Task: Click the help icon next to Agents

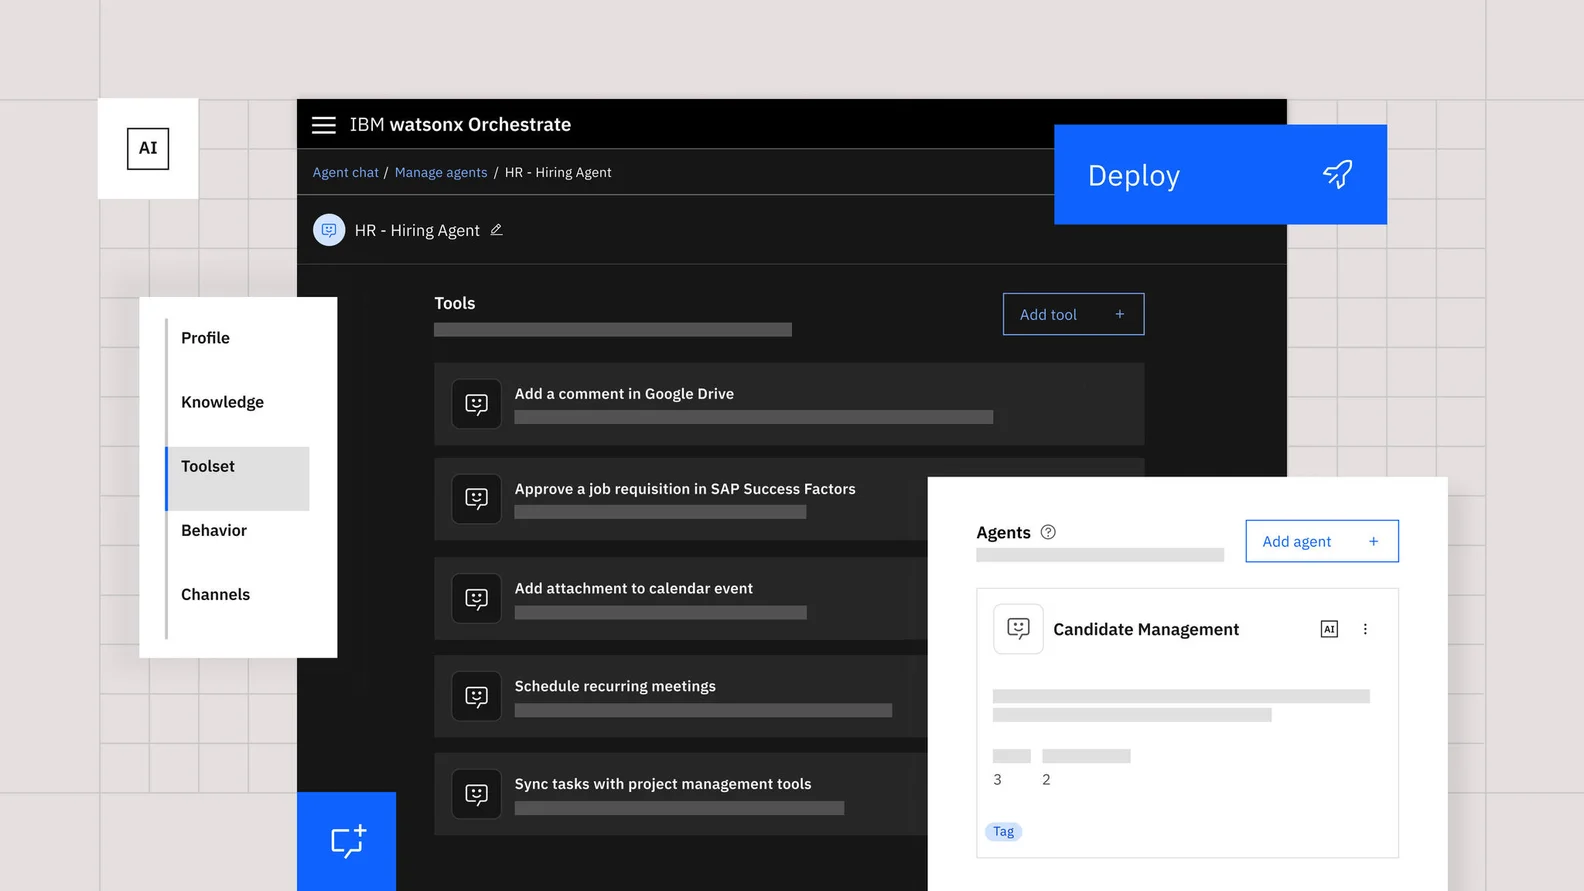Action: pyautogui.click(x=1048, y=532)
